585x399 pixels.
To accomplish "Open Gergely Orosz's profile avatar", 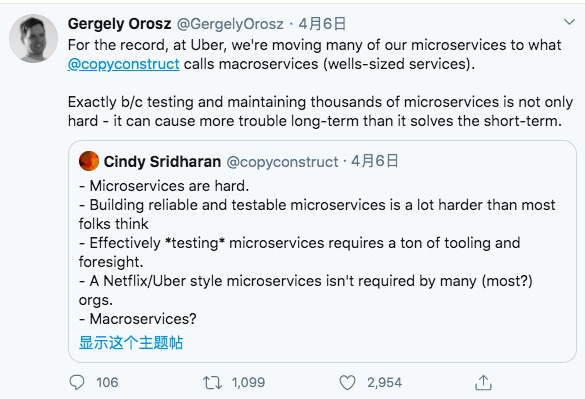I will point(34,39).
